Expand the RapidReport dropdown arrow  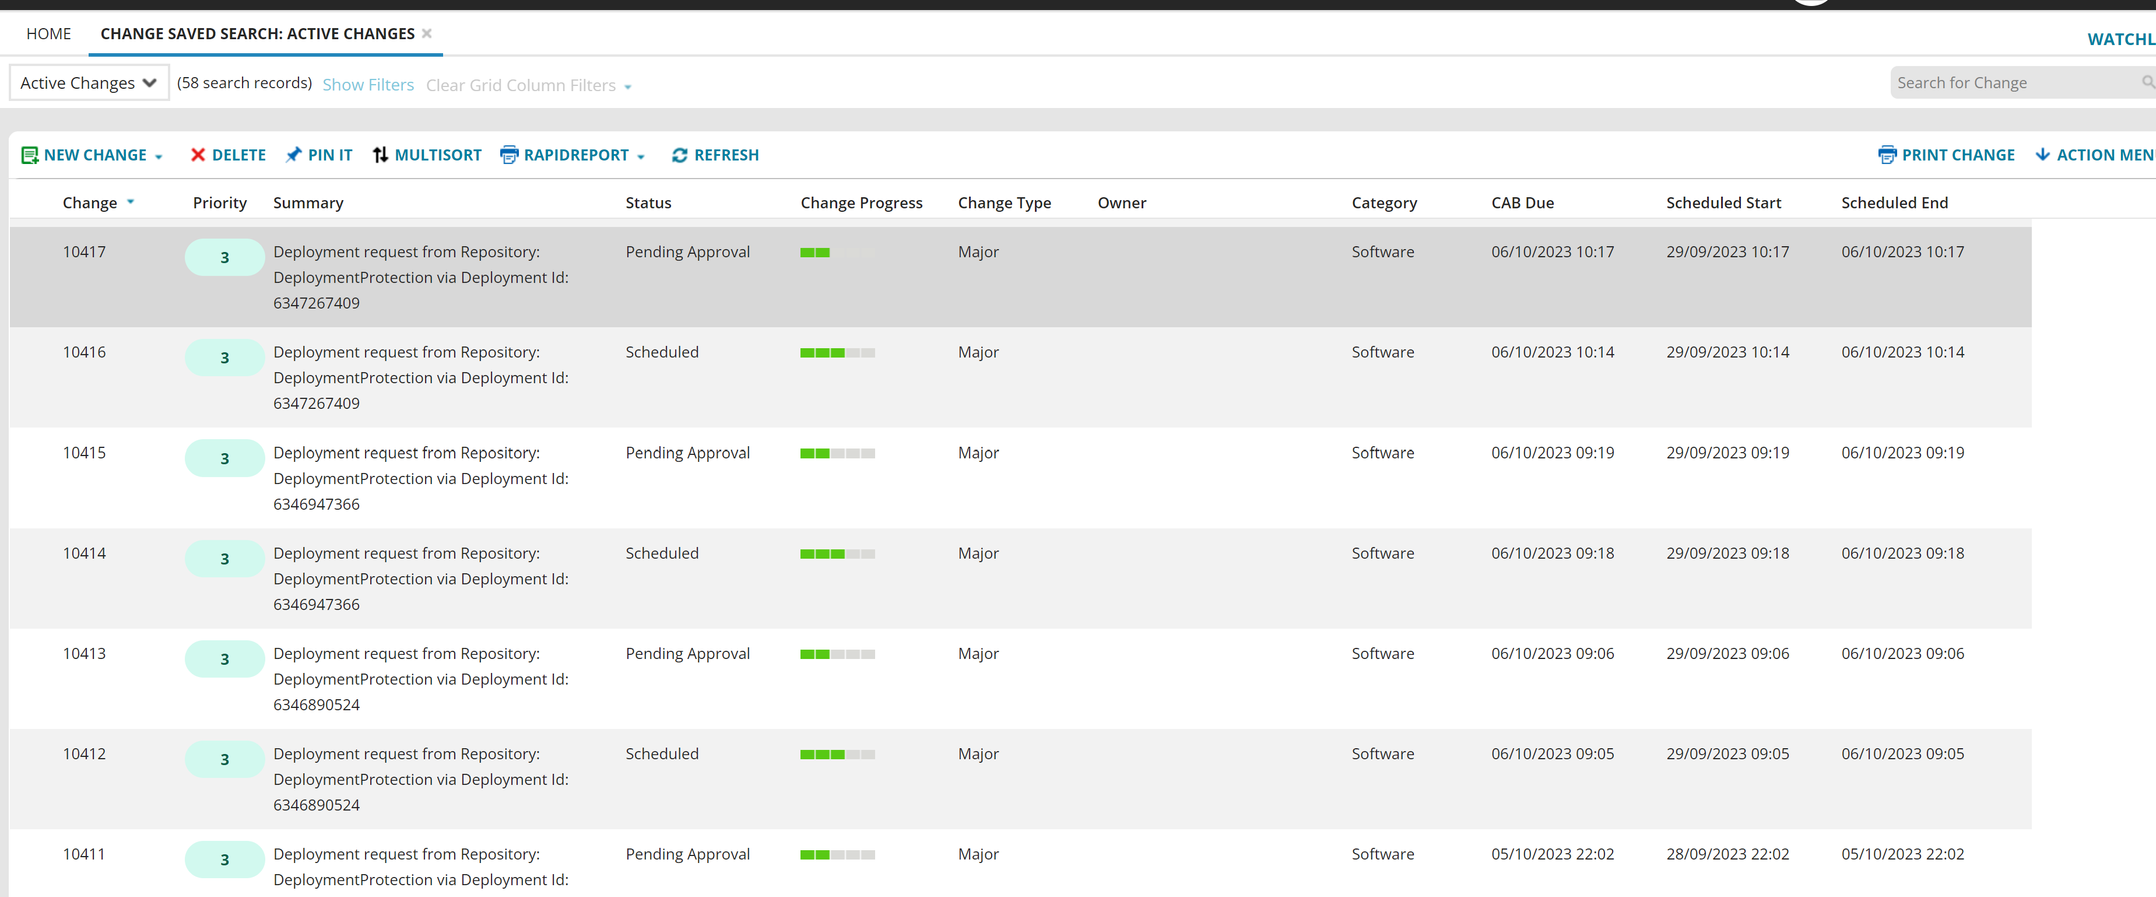641,157
